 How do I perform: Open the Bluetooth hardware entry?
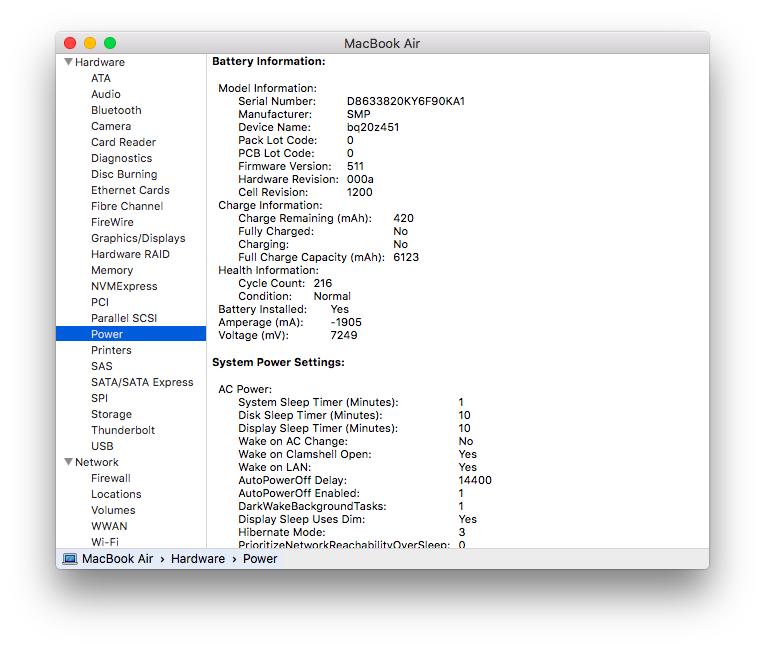click(x=116, y=110)
